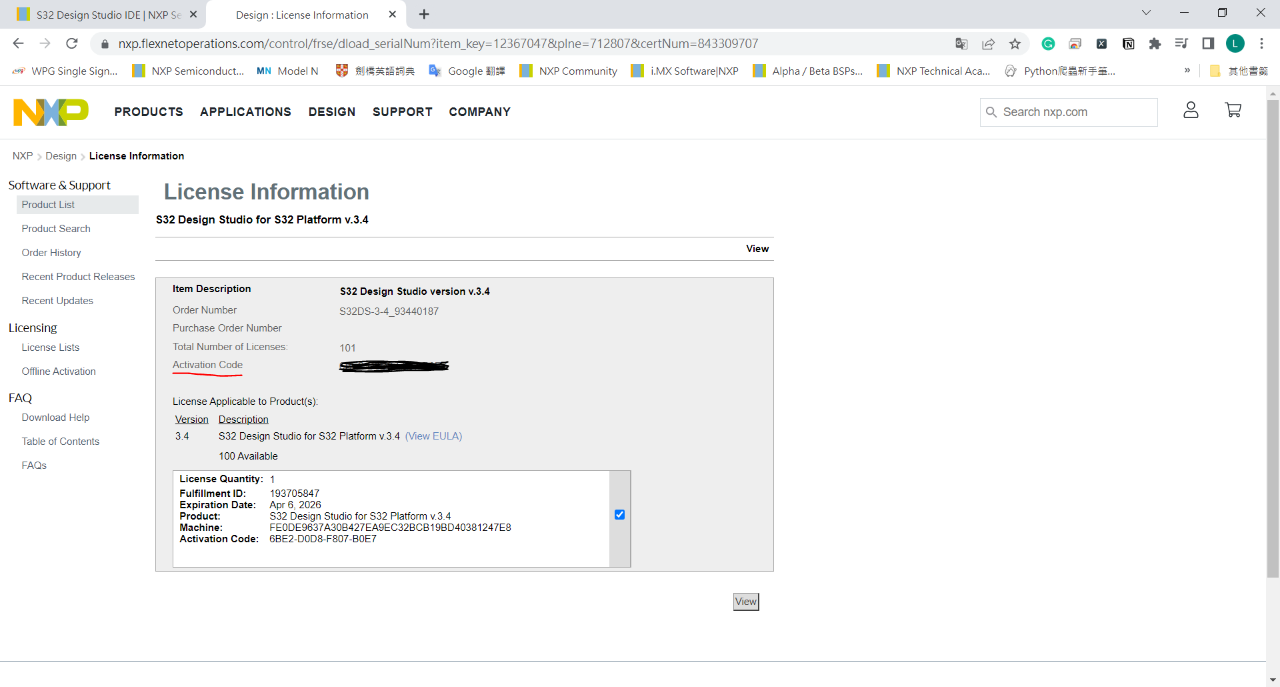Viewport: 1280px width, 687px height.
Task: Expand the tab search chevron
Action: click(1146, 13)
